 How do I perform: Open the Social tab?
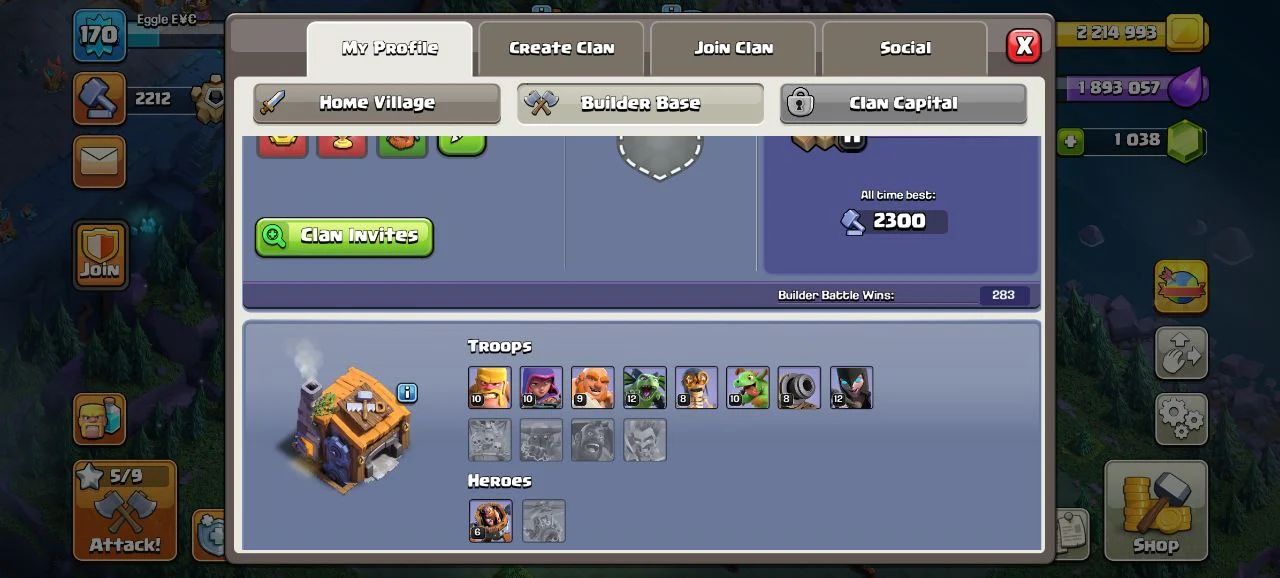905,48
